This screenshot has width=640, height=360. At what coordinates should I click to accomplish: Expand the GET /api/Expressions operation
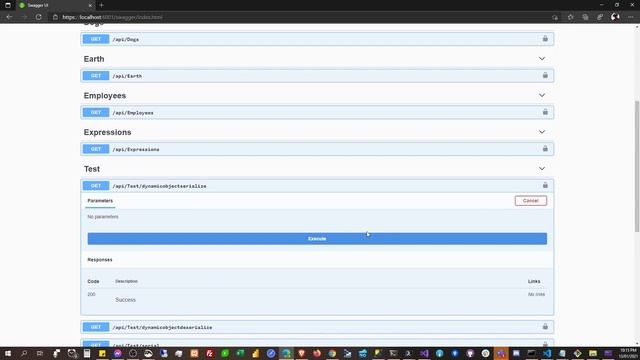coord(317,149)
